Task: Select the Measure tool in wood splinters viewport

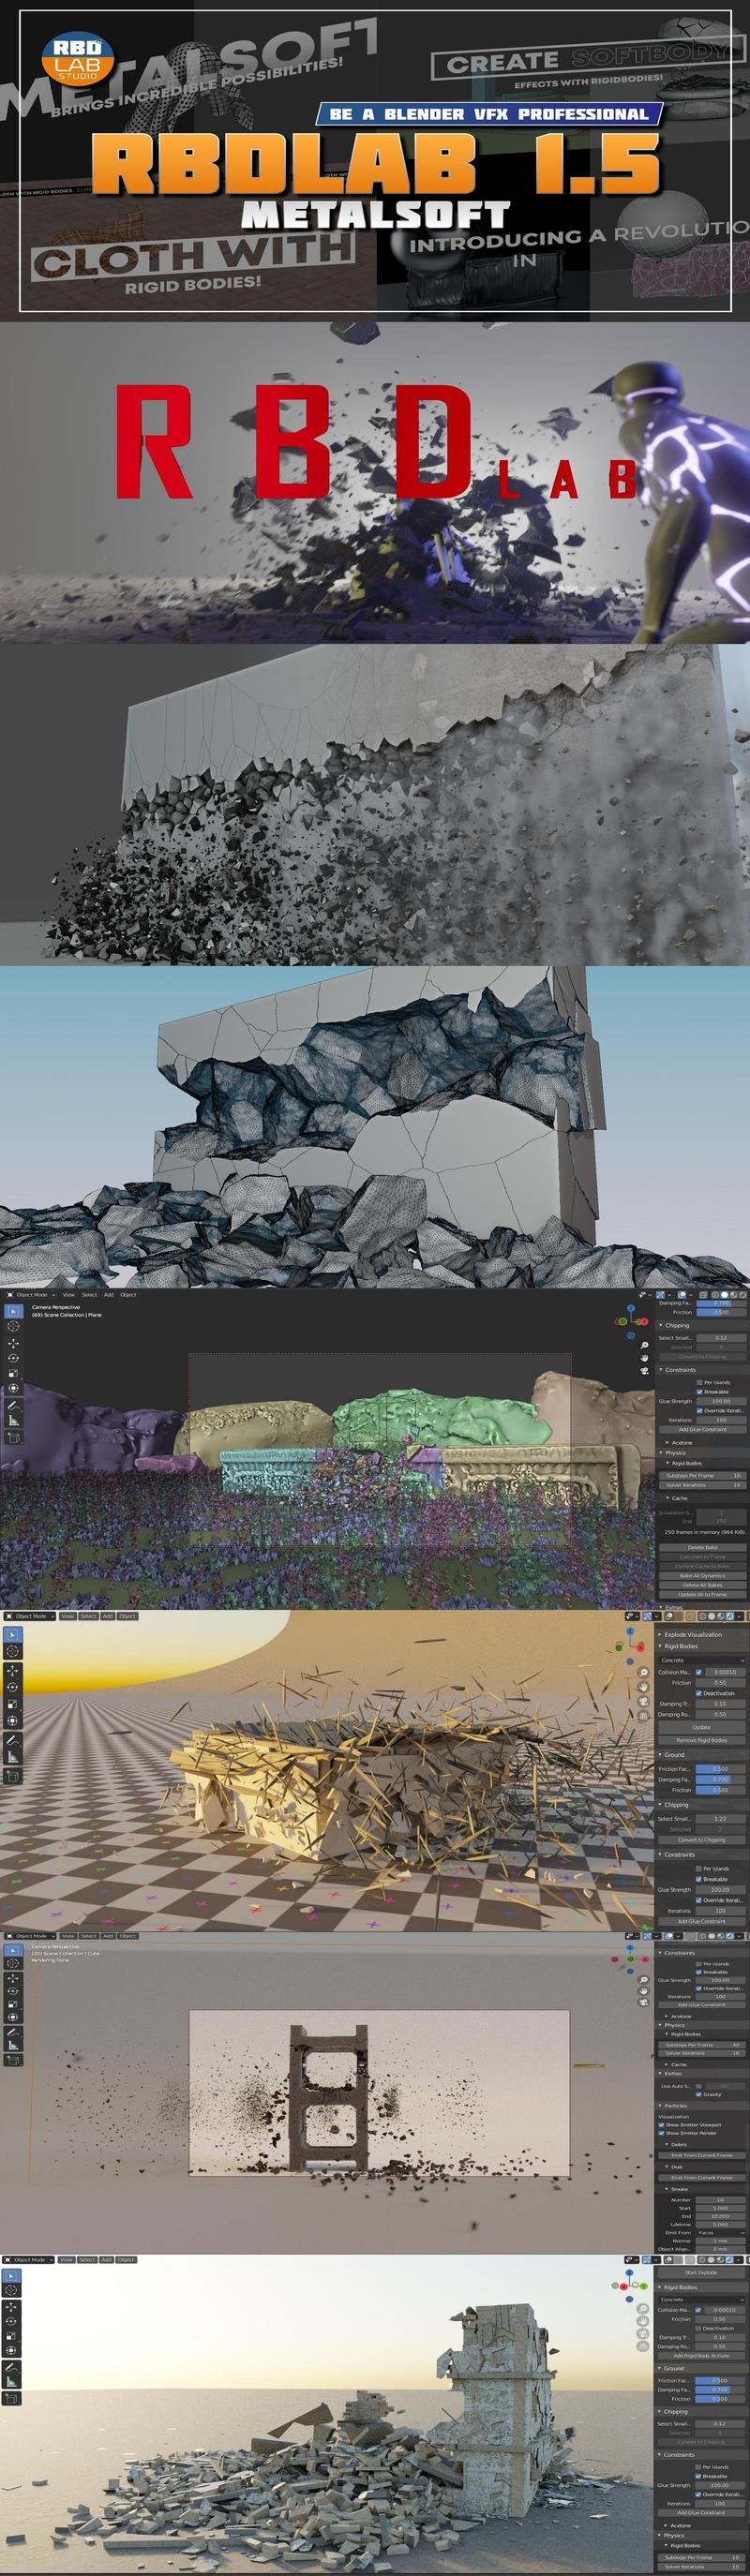Action: tap(14, 1758)
